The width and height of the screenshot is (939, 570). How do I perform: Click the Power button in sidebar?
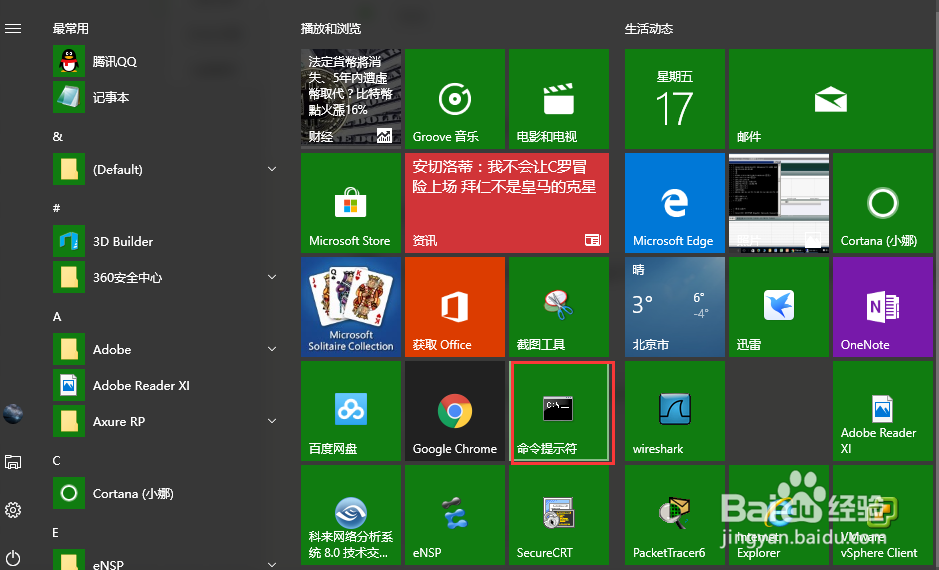point(13,558)
